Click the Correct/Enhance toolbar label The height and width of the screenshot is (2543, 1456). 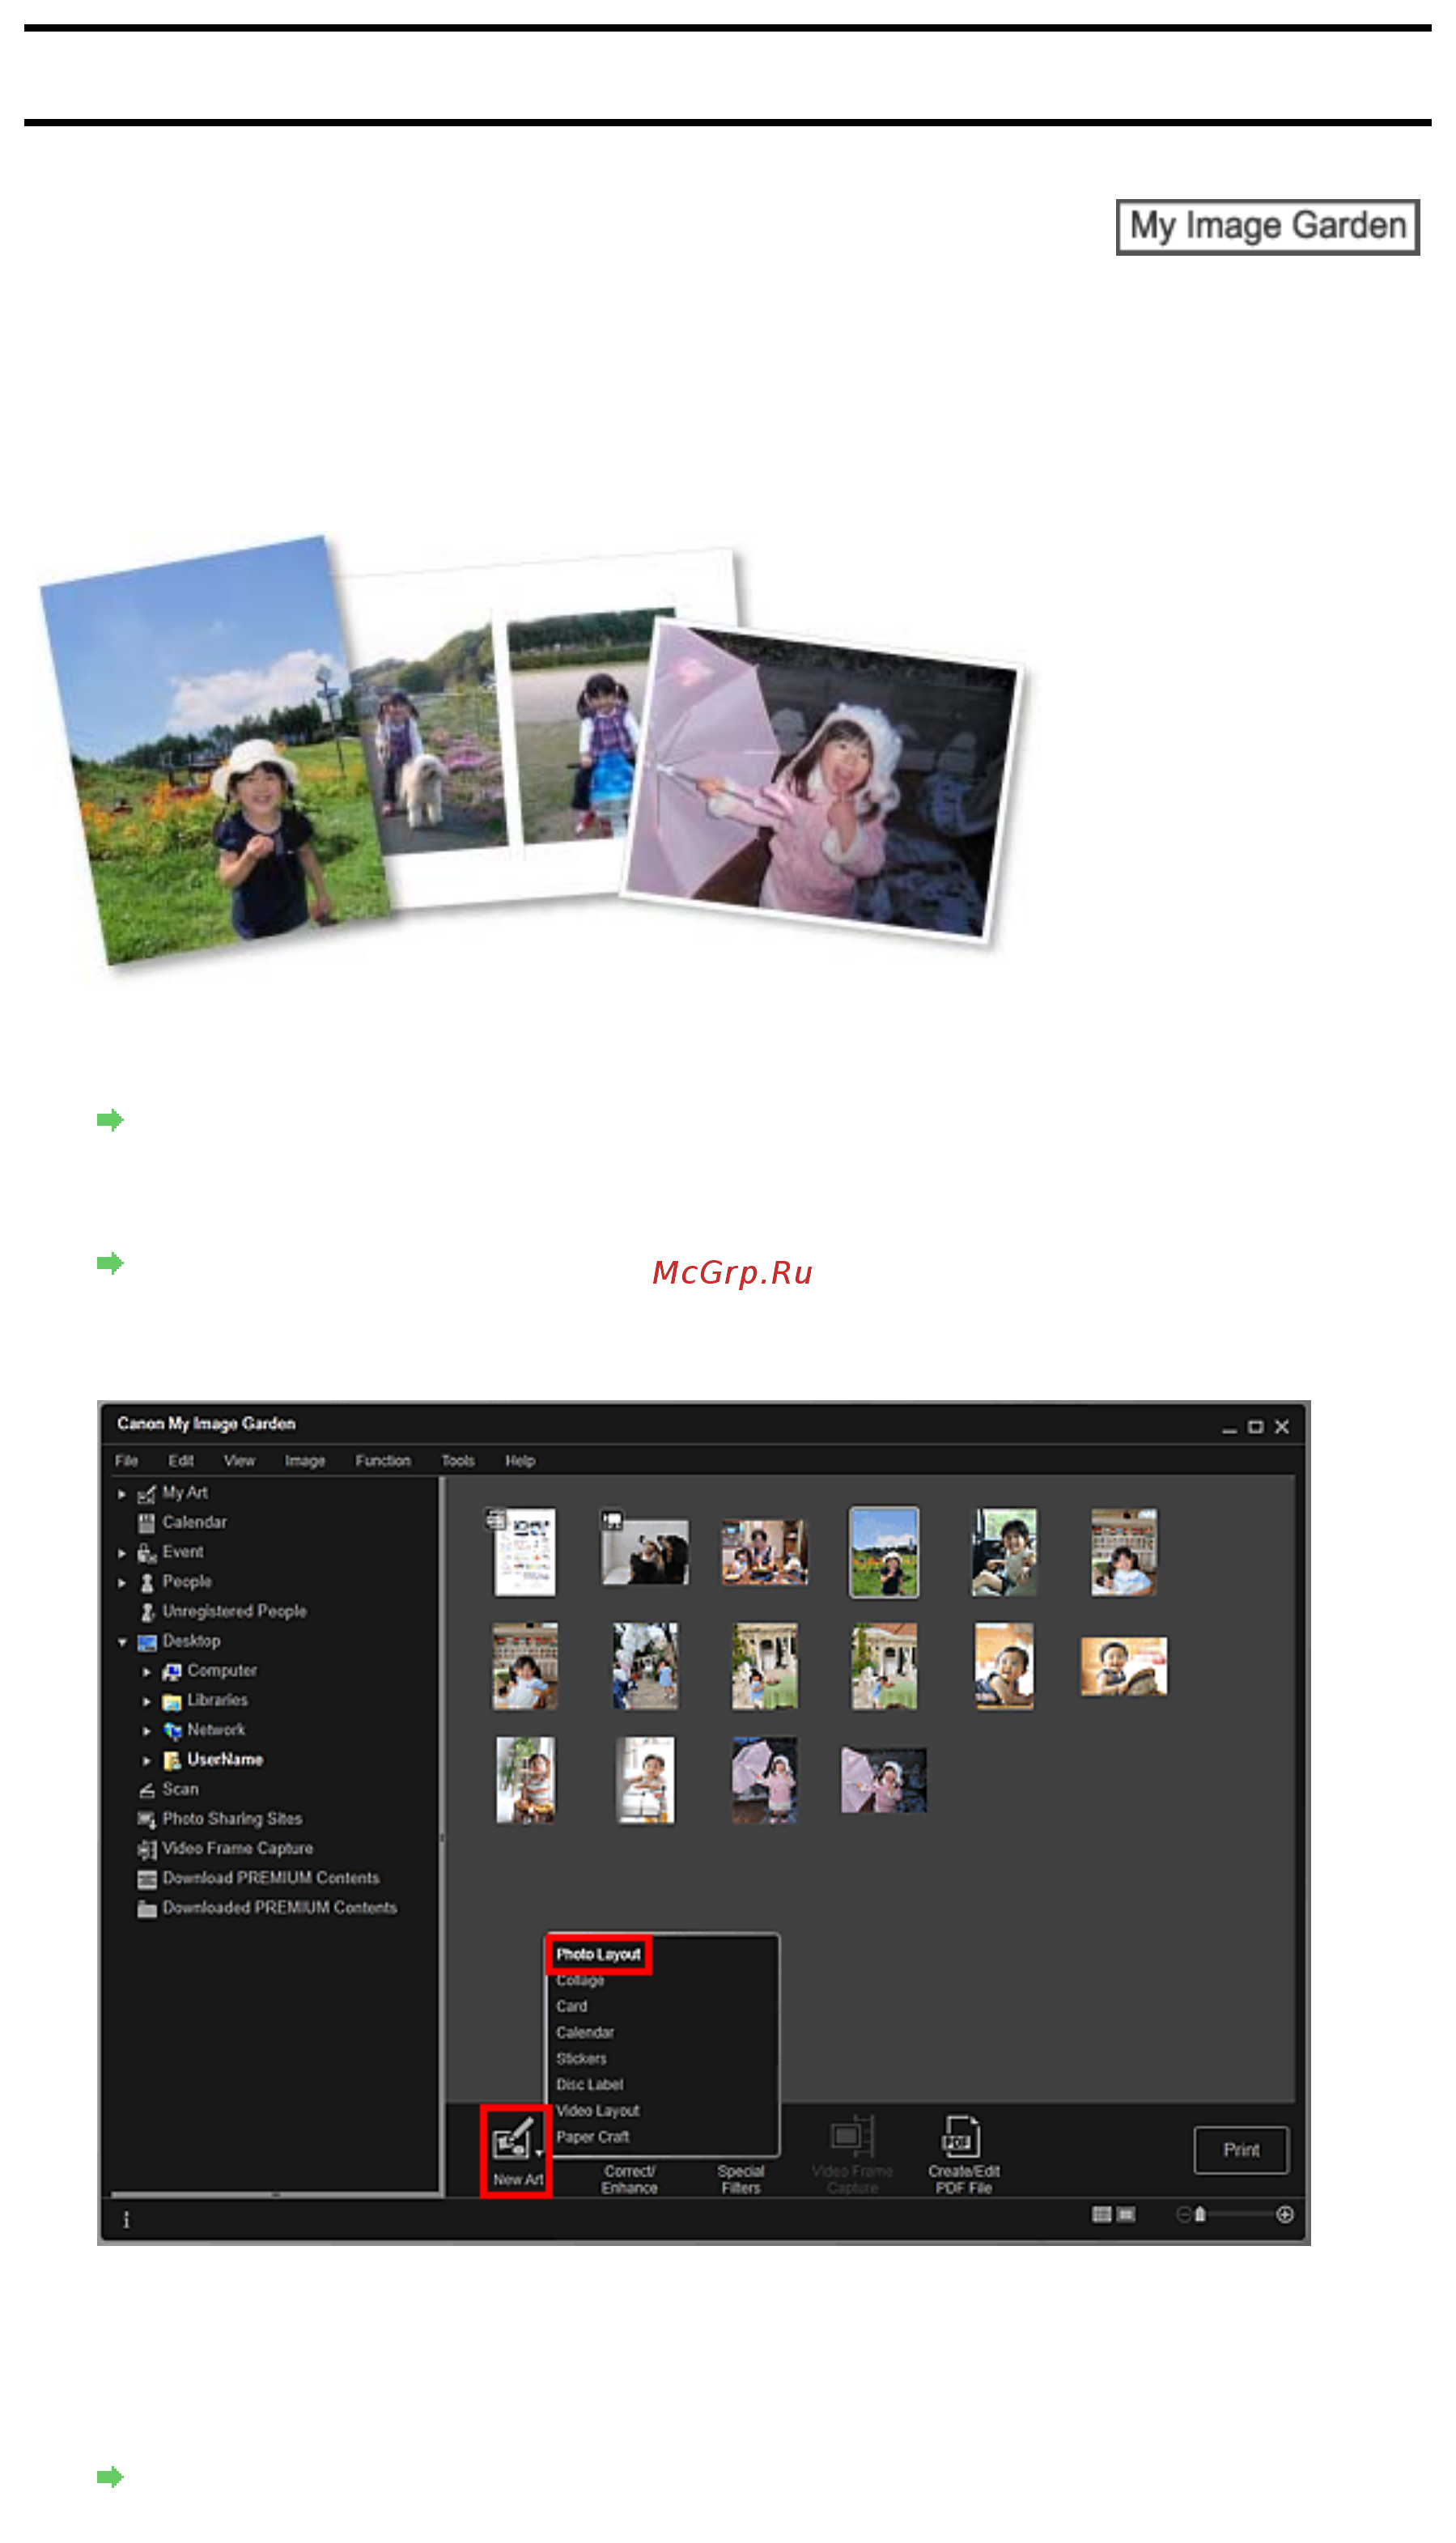(x=629, y=2180)
